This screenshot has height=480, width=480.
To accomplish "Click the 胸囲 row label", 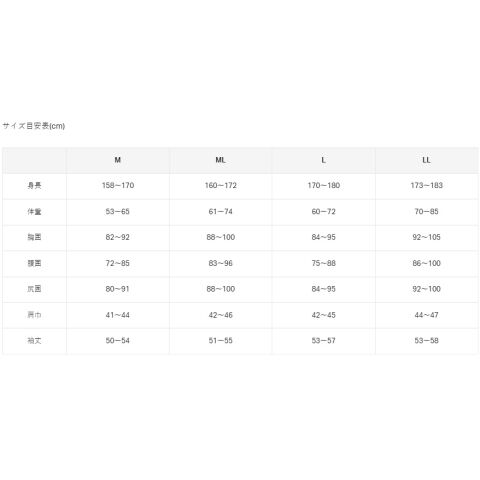I will tap(34, 237).
